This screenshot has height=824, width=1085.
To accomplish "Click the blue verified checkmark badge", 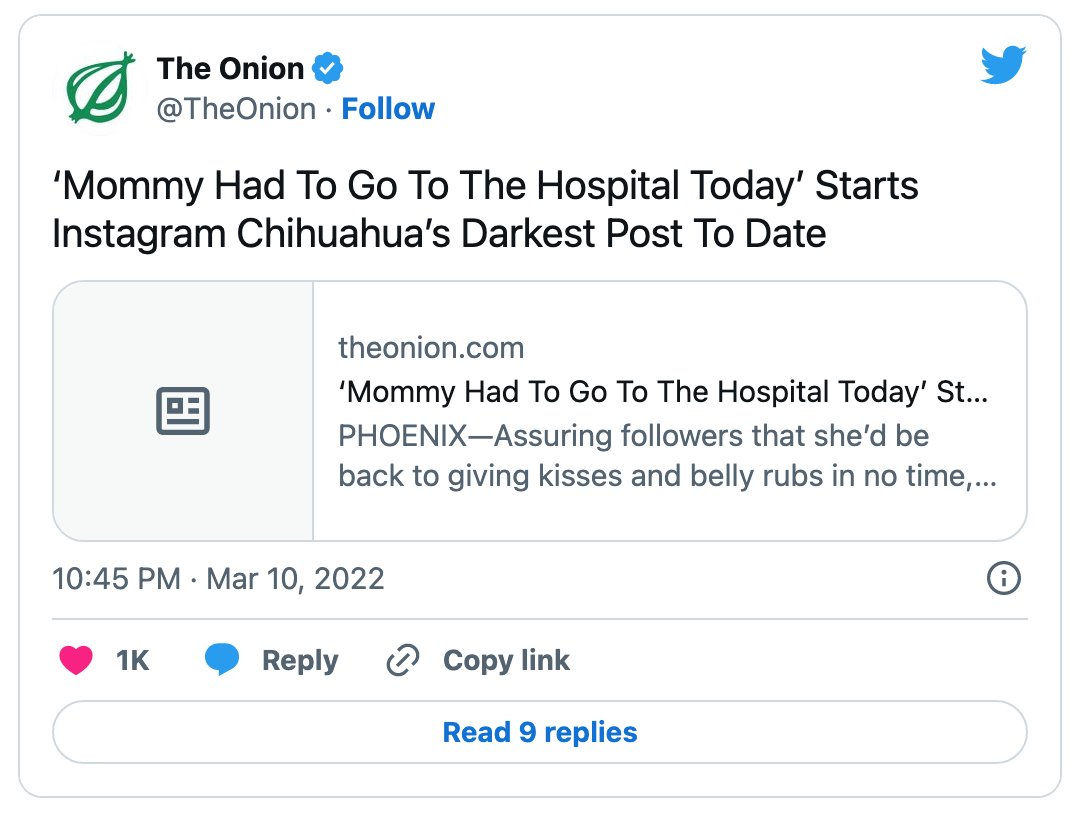I will [327, 68].
